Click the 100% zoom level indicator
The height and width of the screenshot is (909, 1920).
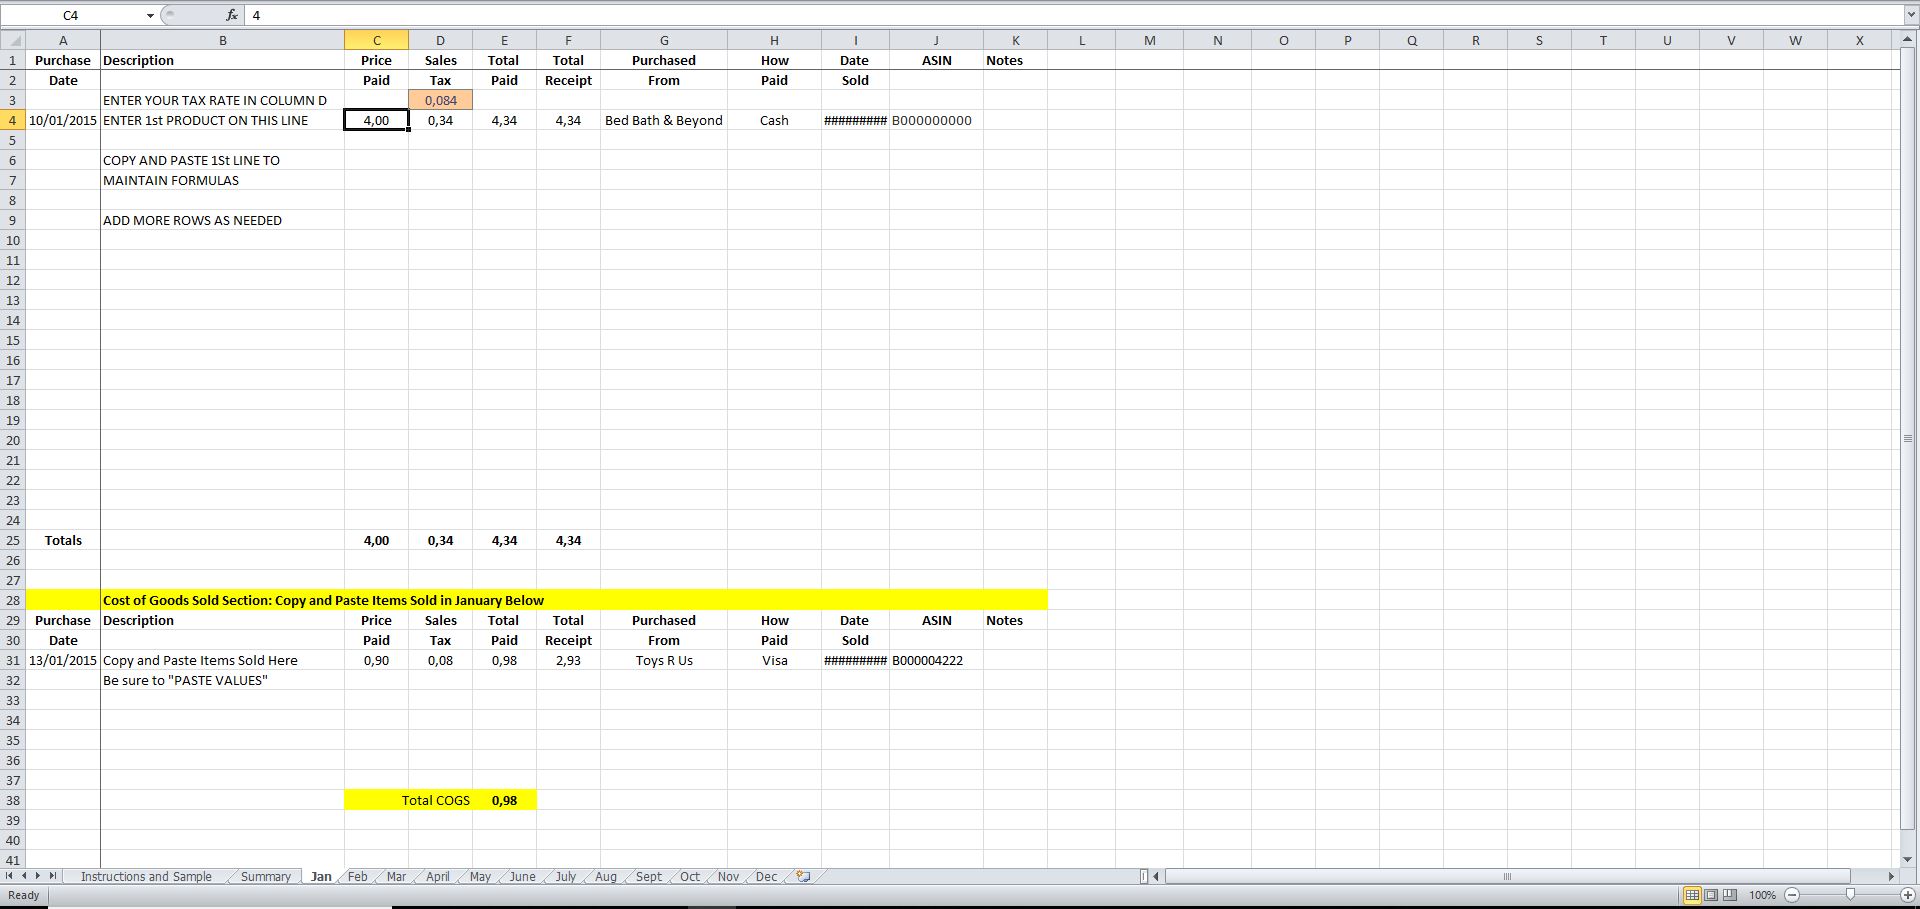tap(1763, 895)
